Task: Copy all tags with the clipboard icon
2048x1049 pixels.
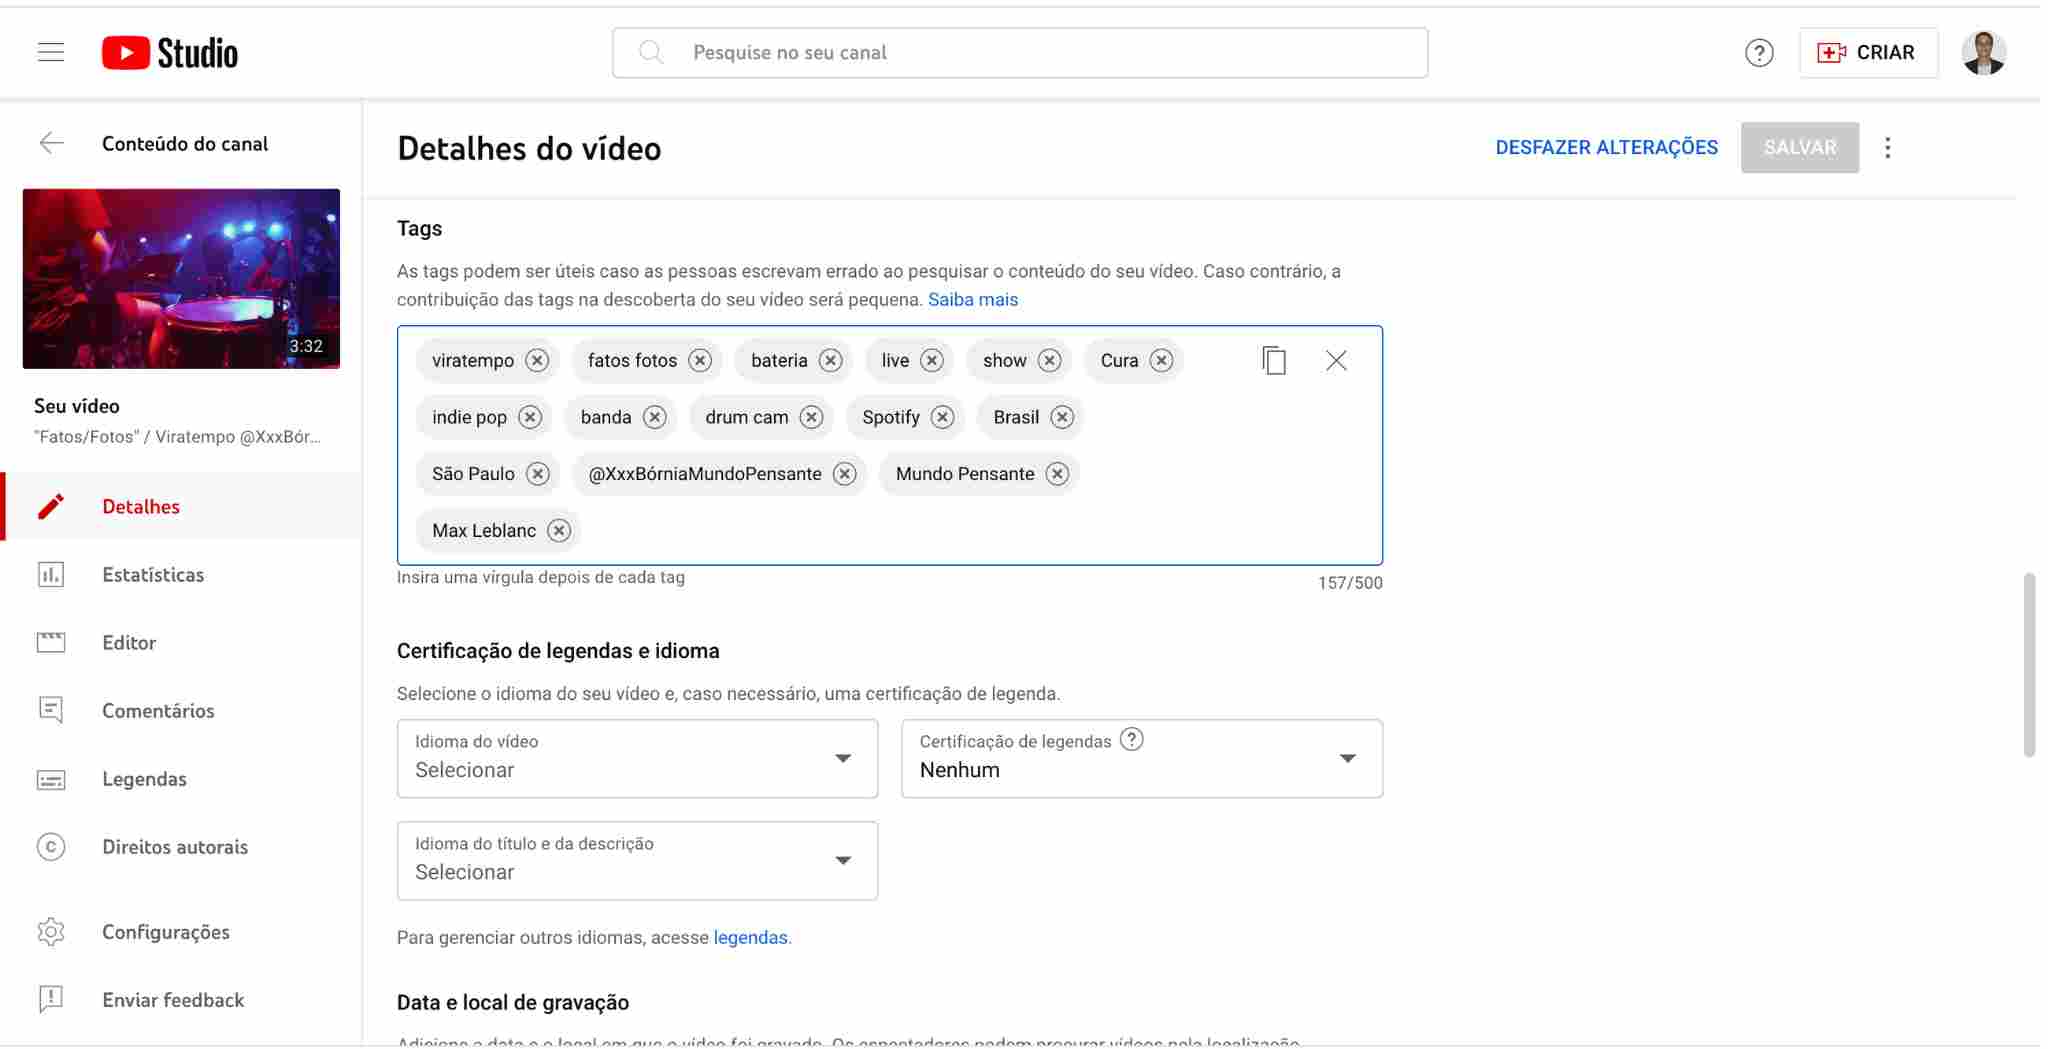Action: point(1274,360)
